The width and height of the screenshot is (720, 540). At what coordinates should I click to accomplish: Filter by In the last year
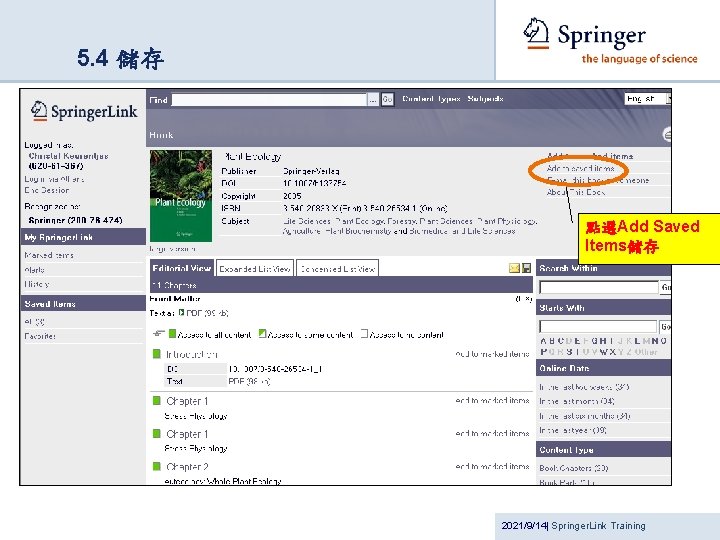click(573, 430)
